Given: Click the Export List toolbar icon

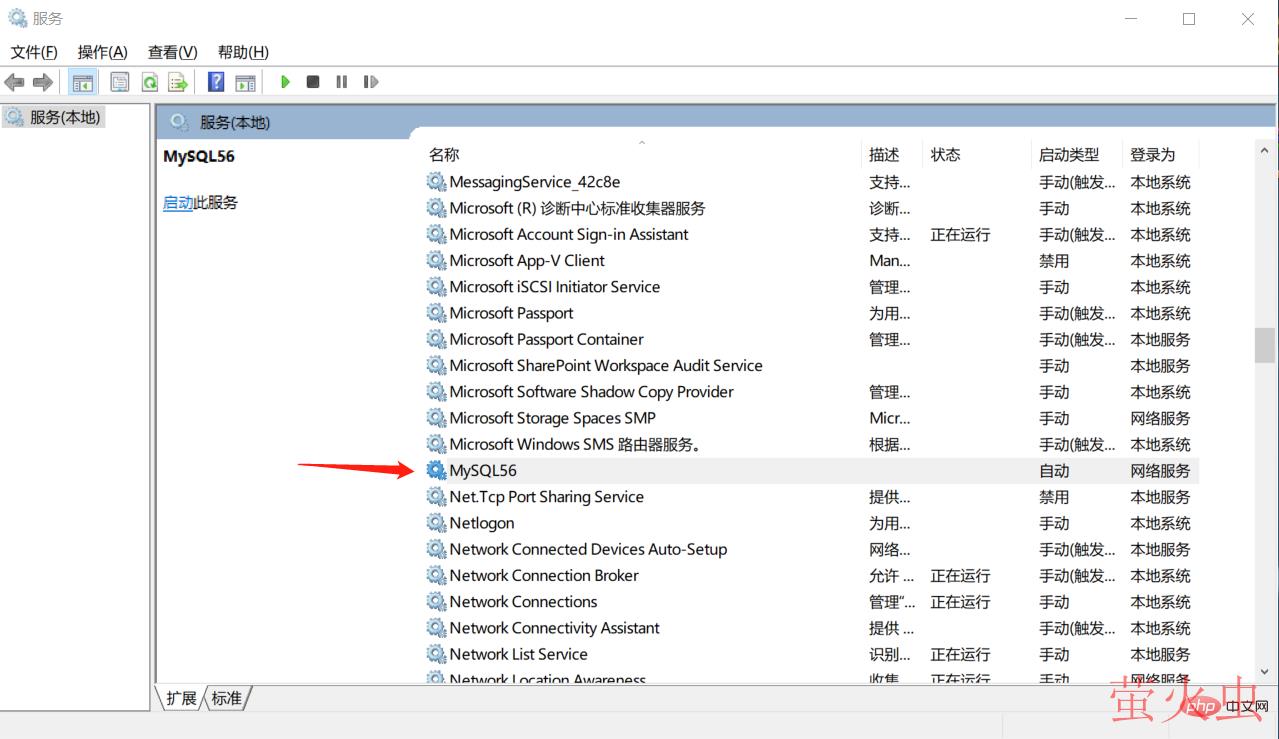Looking at the screenshot, I should (x=178, y=82).
